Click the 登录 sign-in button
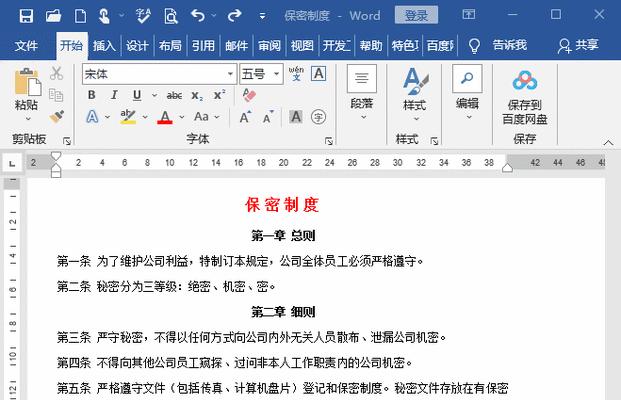The image size is (621, 400). click(x=416, y=15)
